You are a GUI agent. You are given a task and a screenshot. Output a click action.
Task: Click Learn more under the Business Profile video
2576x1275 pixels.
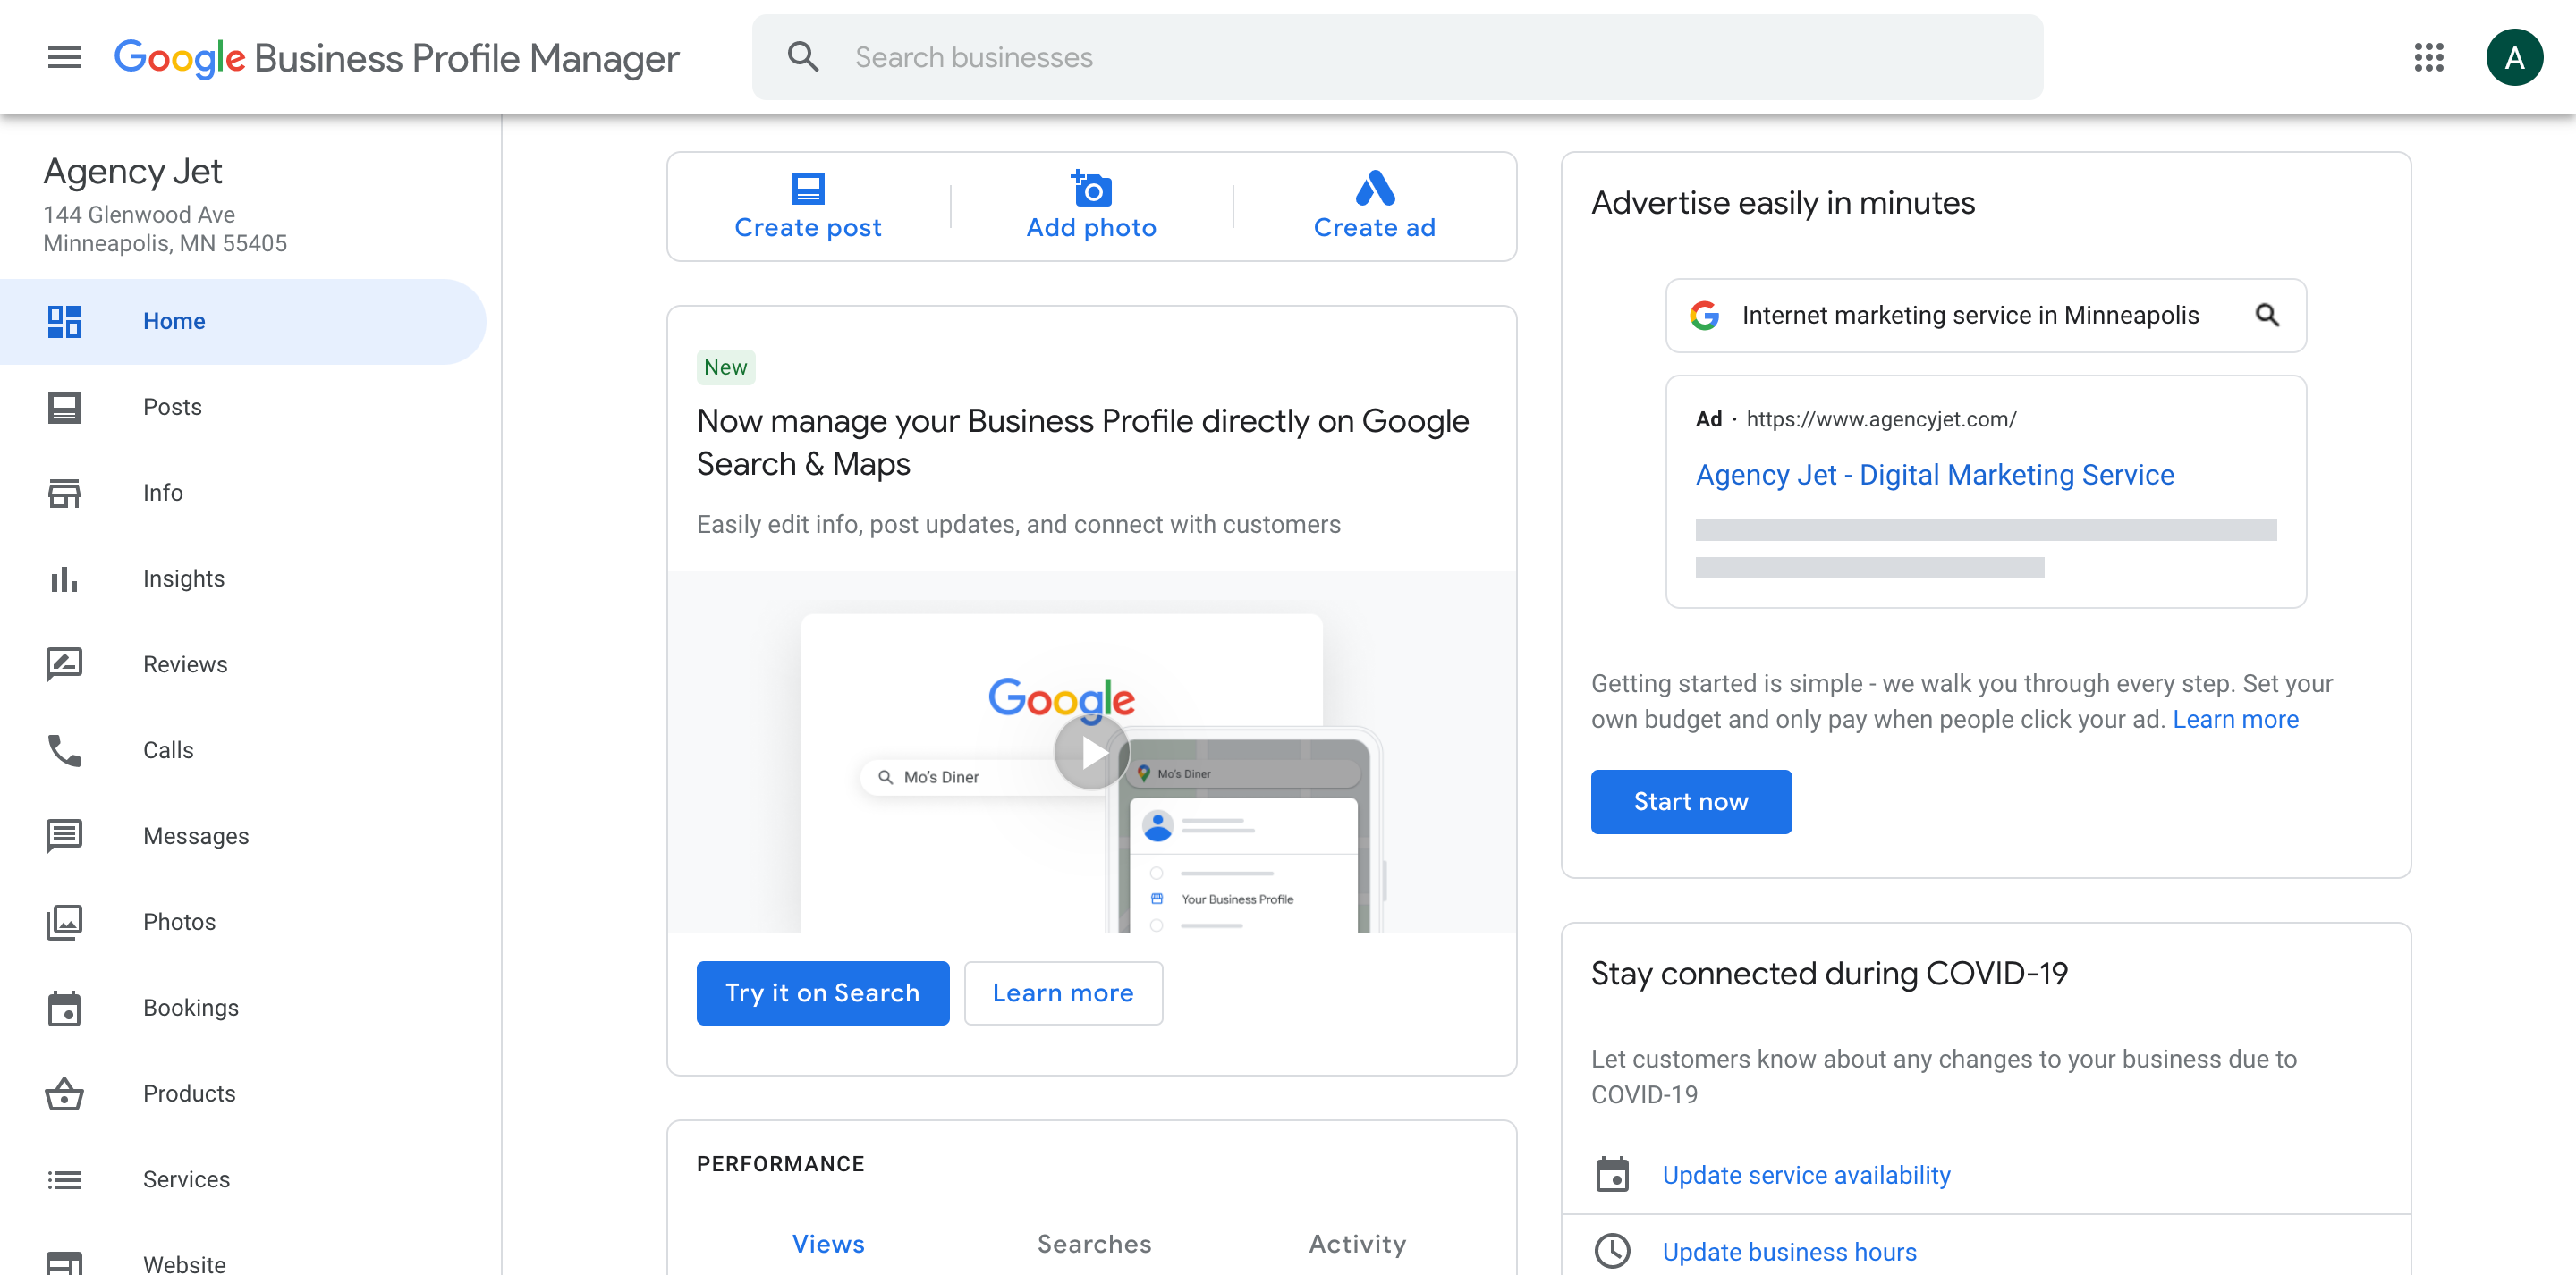point(1063,993)
